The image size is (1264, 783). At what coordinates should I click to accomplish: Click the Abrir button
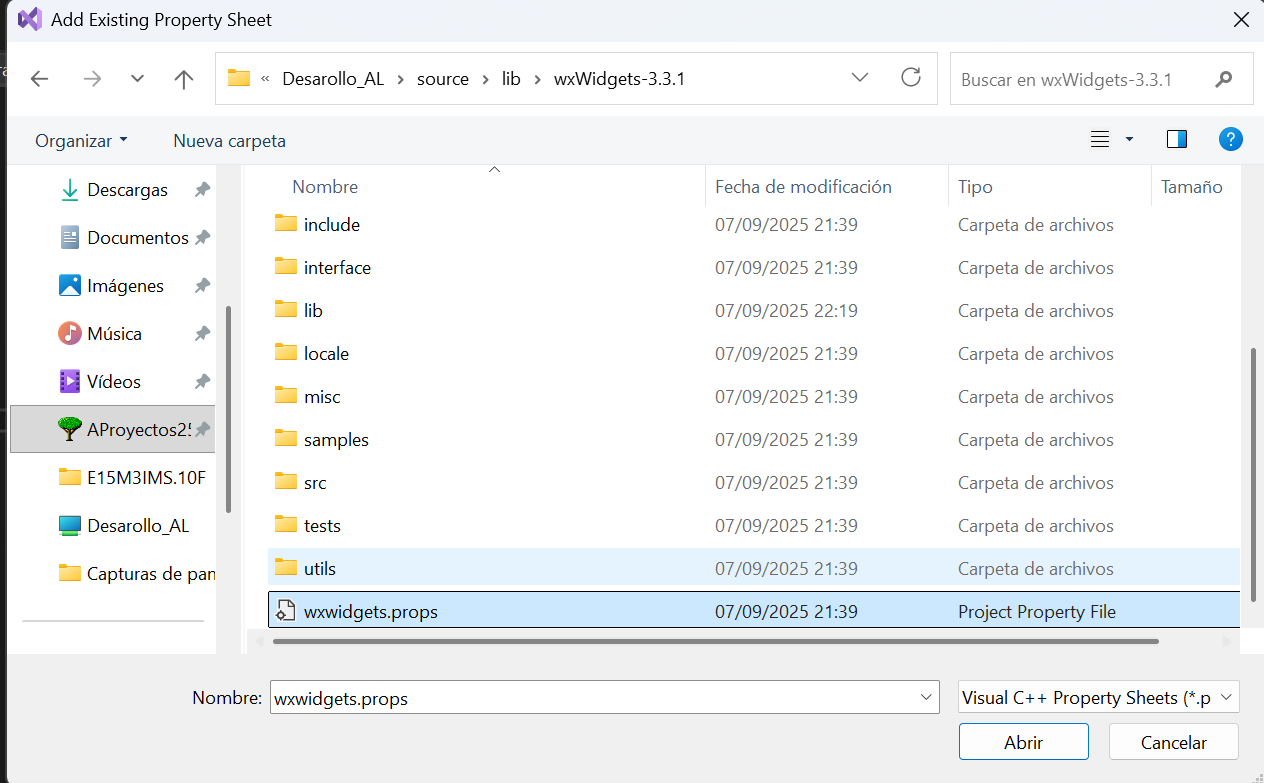(1023, 742)
